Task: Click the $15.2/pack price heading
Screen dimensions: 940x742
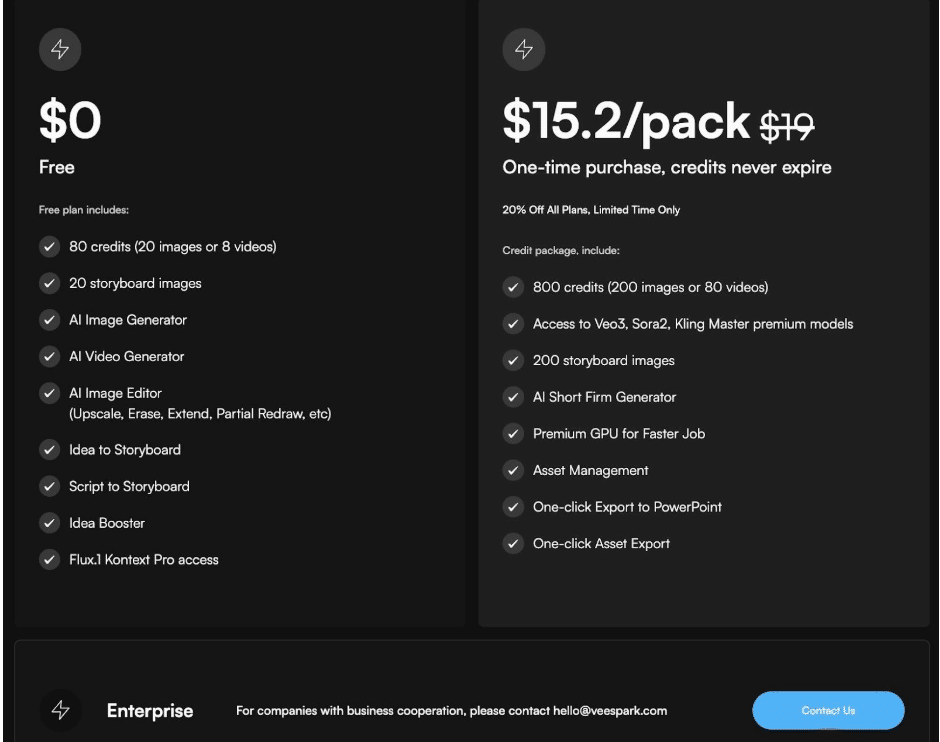Action: coord(626,122)
